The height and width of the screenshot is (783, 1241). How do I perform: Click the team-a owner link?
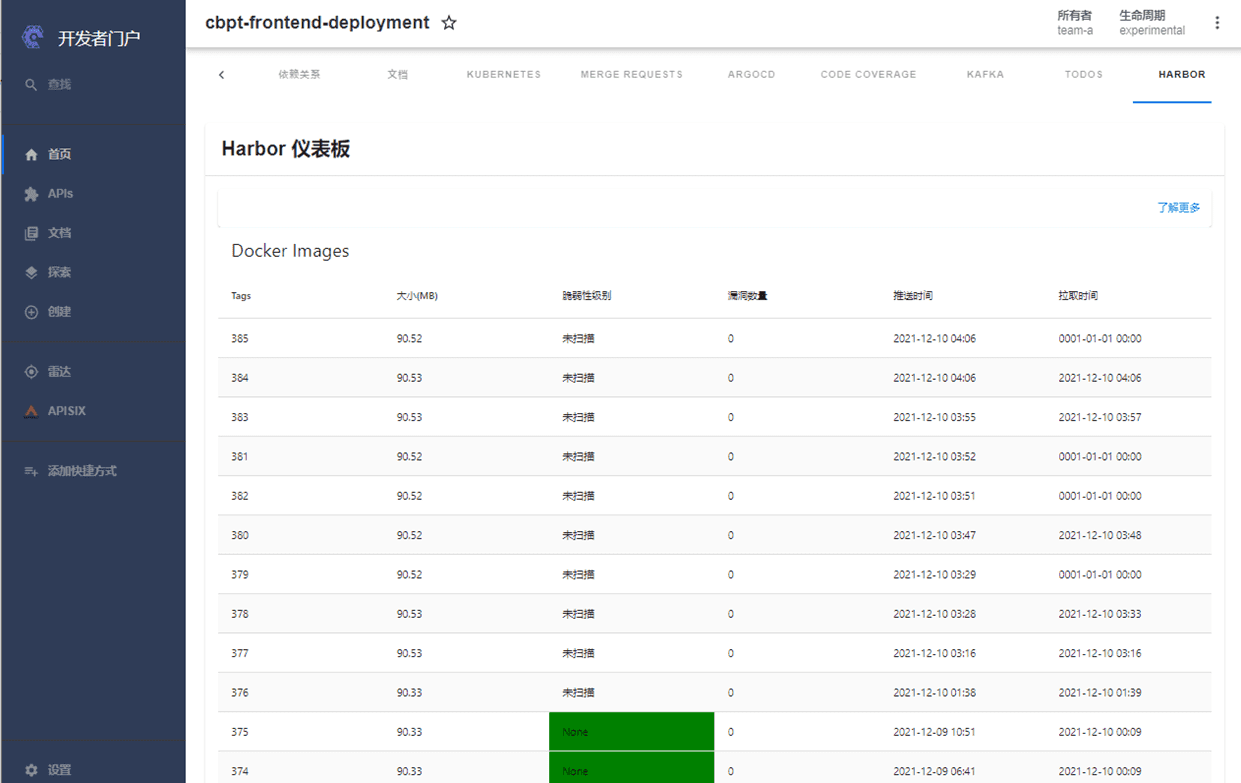point(1075,31)
